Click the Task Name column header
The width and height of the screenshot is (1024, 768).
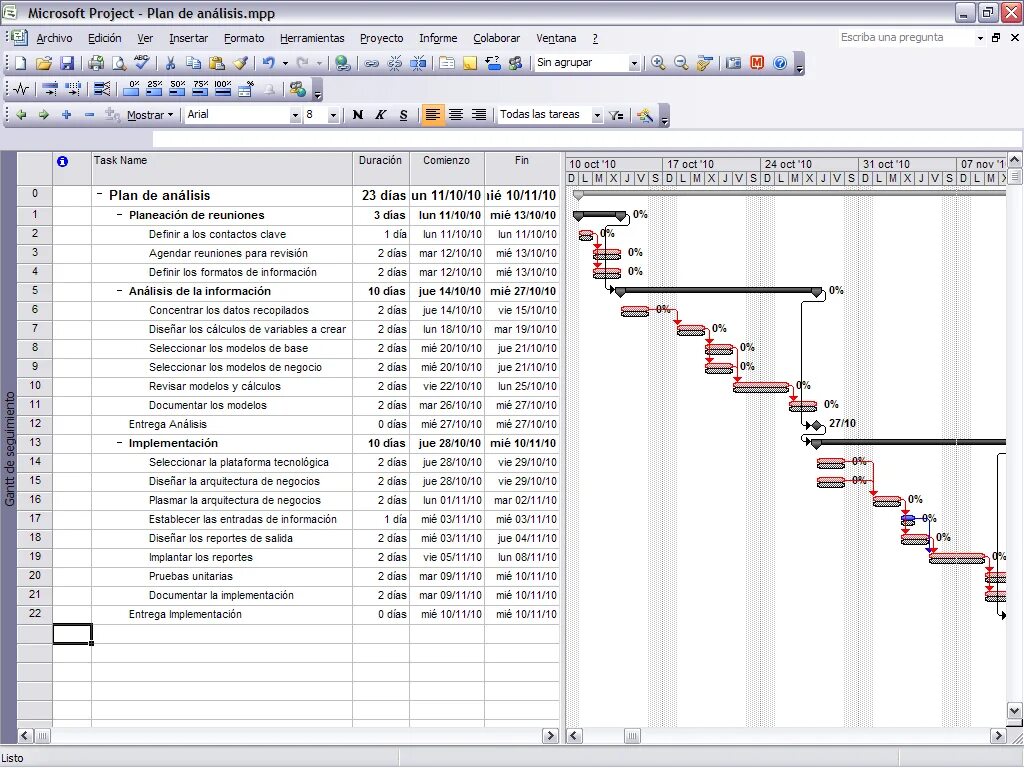[222, 168]
